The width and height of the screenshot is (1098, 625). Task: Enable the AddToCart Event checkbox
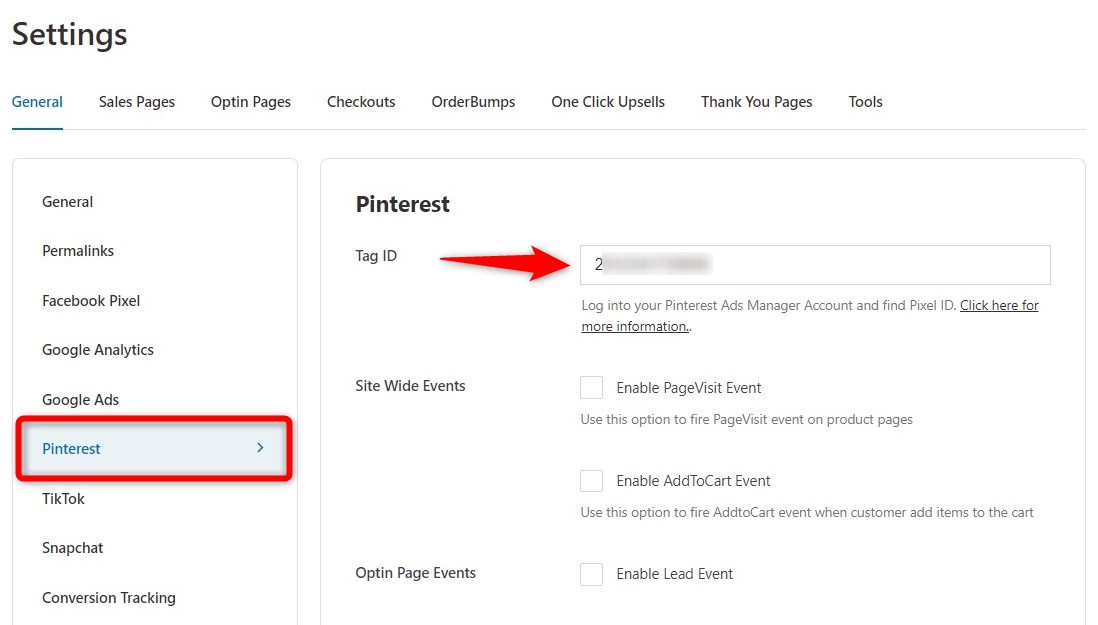(x=591, y=480)
